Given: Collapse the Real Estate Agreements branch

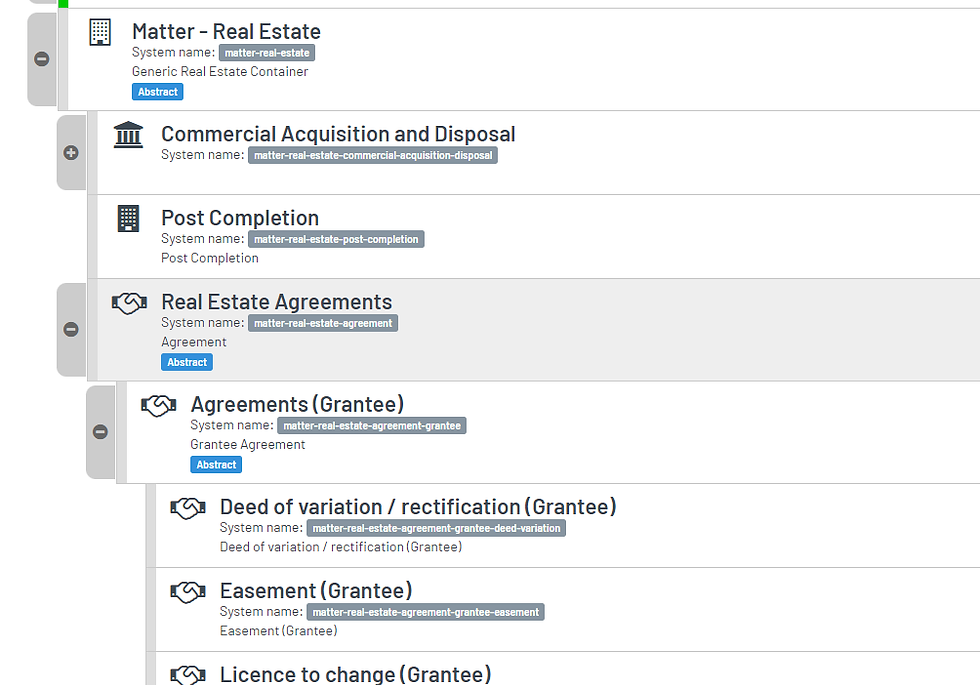Looking at the screenshot, I should (70, 330).
